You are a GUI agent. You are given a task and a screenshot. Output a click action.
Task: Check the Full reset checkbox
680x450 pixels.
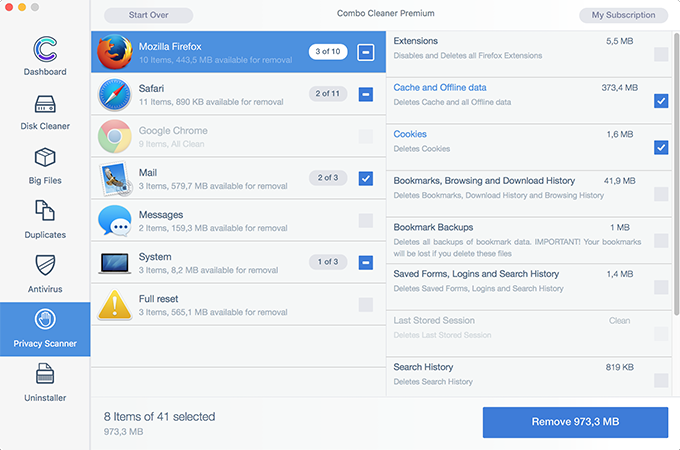366,304
